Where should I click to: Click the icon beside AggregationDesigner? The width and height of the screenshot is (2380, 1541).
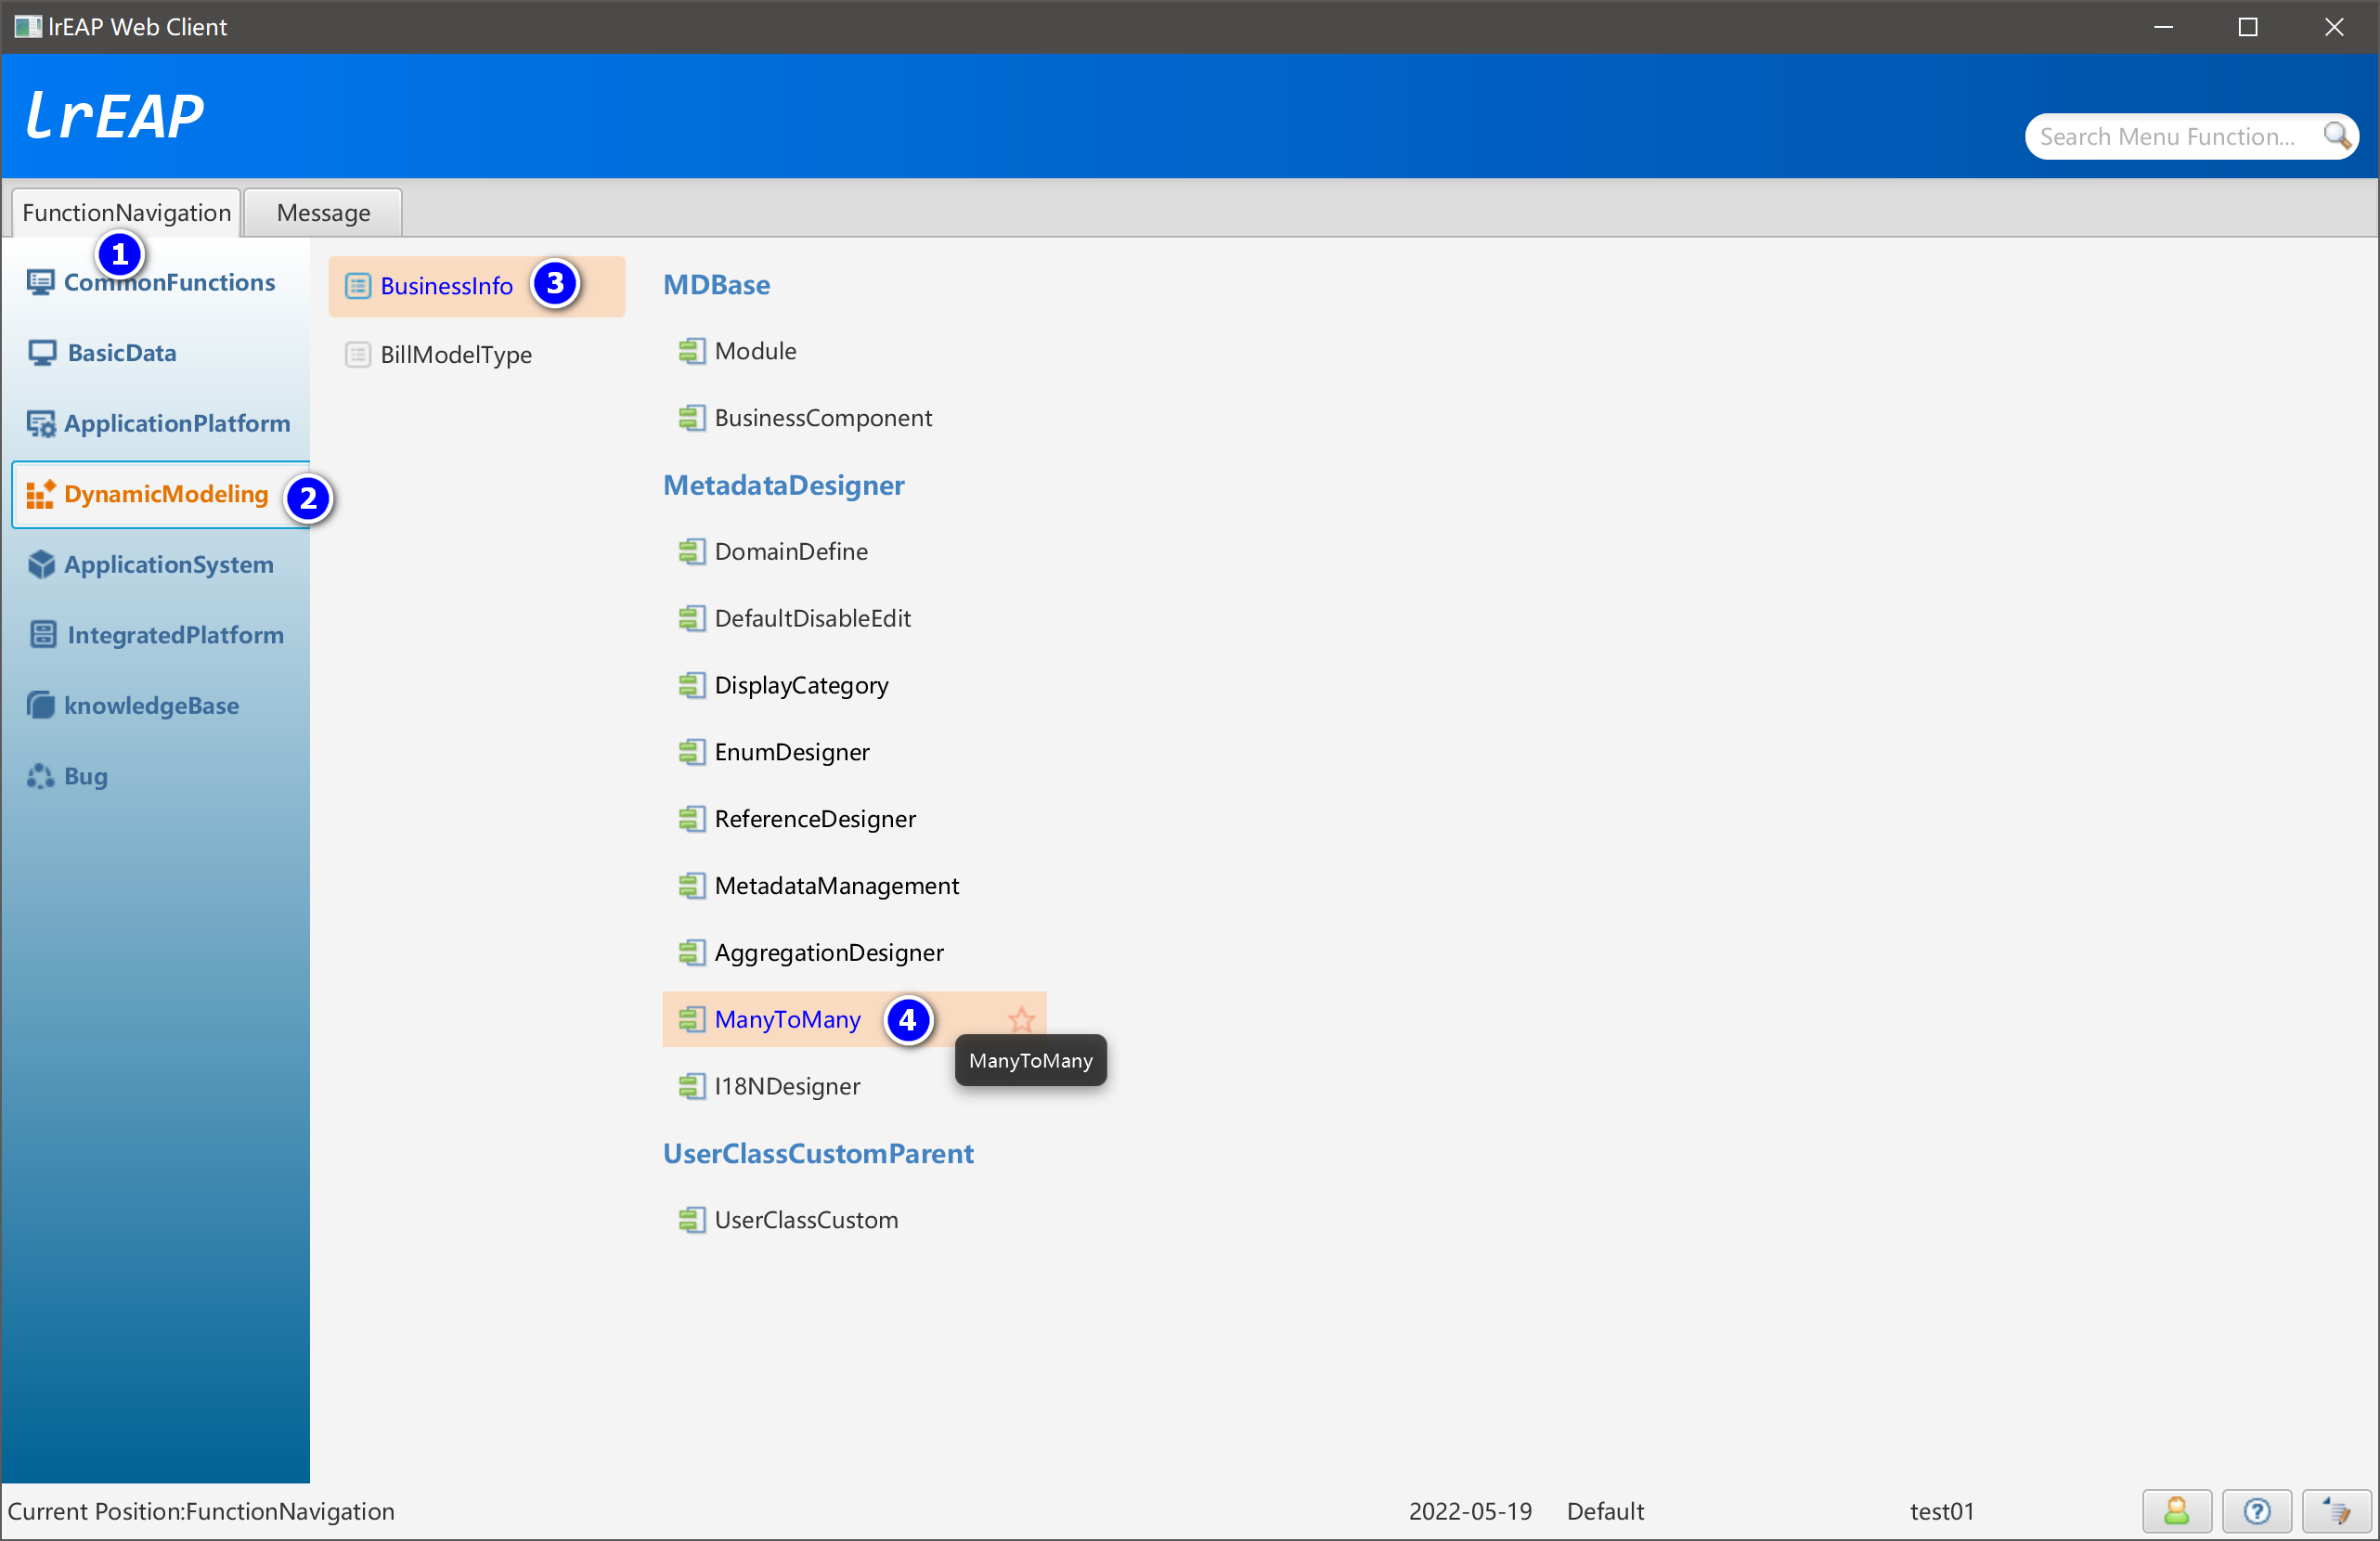click(692, 953)
